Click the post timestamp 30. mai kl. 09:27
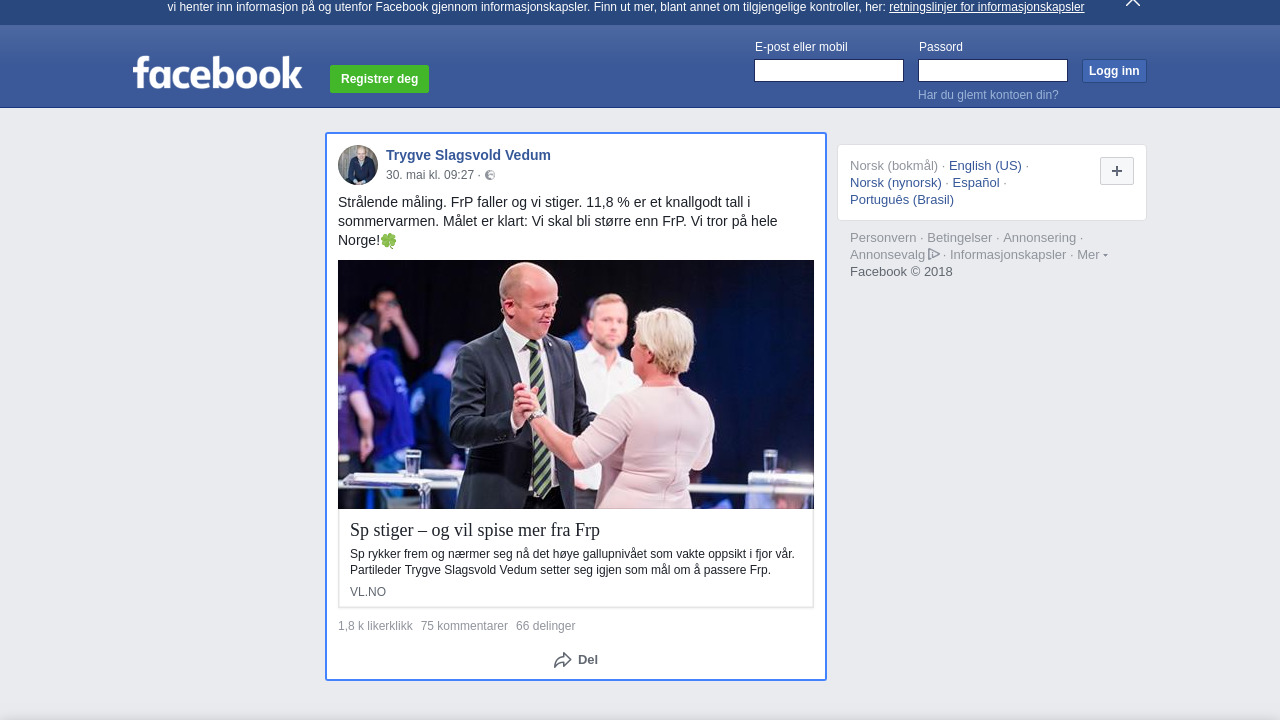The width and height of the screenshot is (1280, 720). (430, 175)
